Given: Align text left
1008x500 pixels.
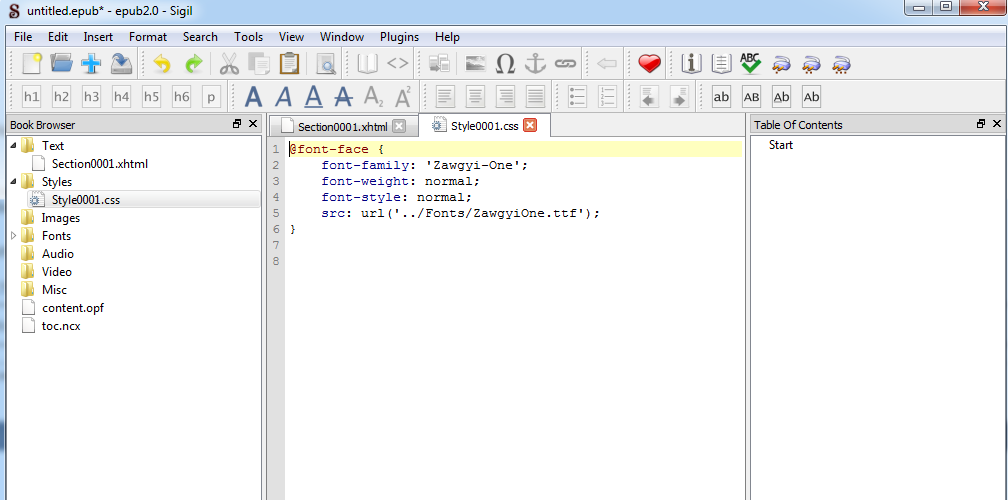Looking at the screenshot, I should pyautogui.click(x=446, y=97).
